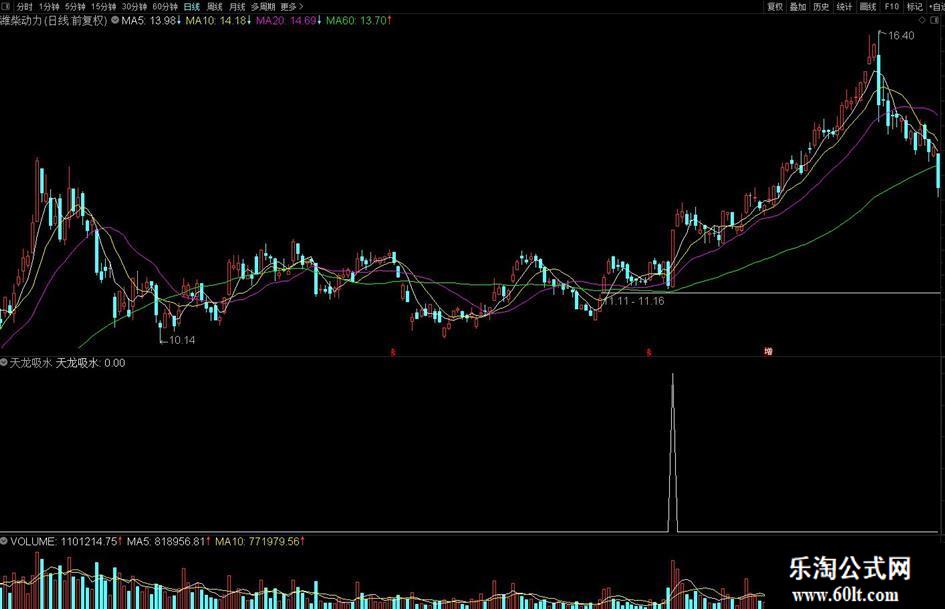Image resolution: width=945 pixels, height=609 pixels.
Task: Click the 潍柴动力(日线 前复权) stock title
Action: click(53, 20)
